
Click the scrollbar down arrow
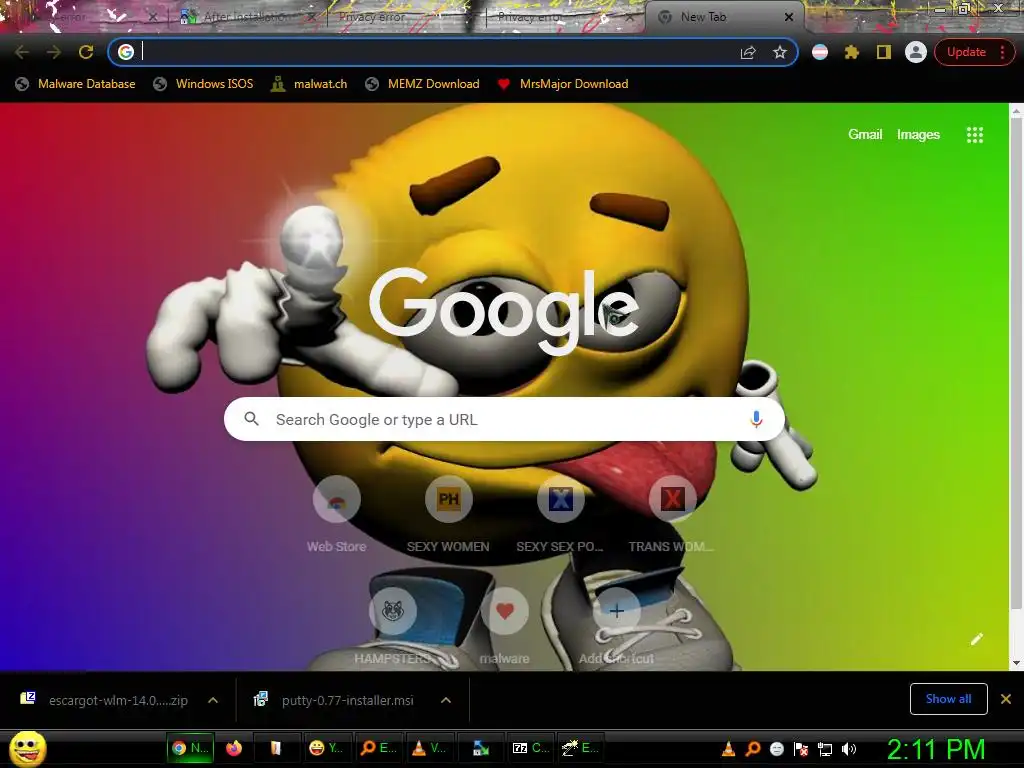(x=1016, y=663)
